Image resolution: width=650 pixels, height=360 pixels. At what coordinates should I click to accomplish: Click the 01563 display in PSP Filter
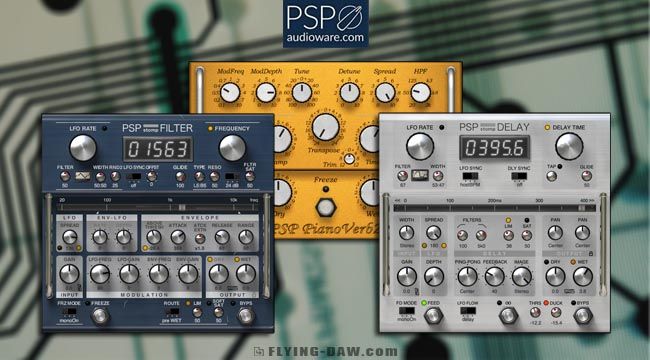tap(158, 149)
